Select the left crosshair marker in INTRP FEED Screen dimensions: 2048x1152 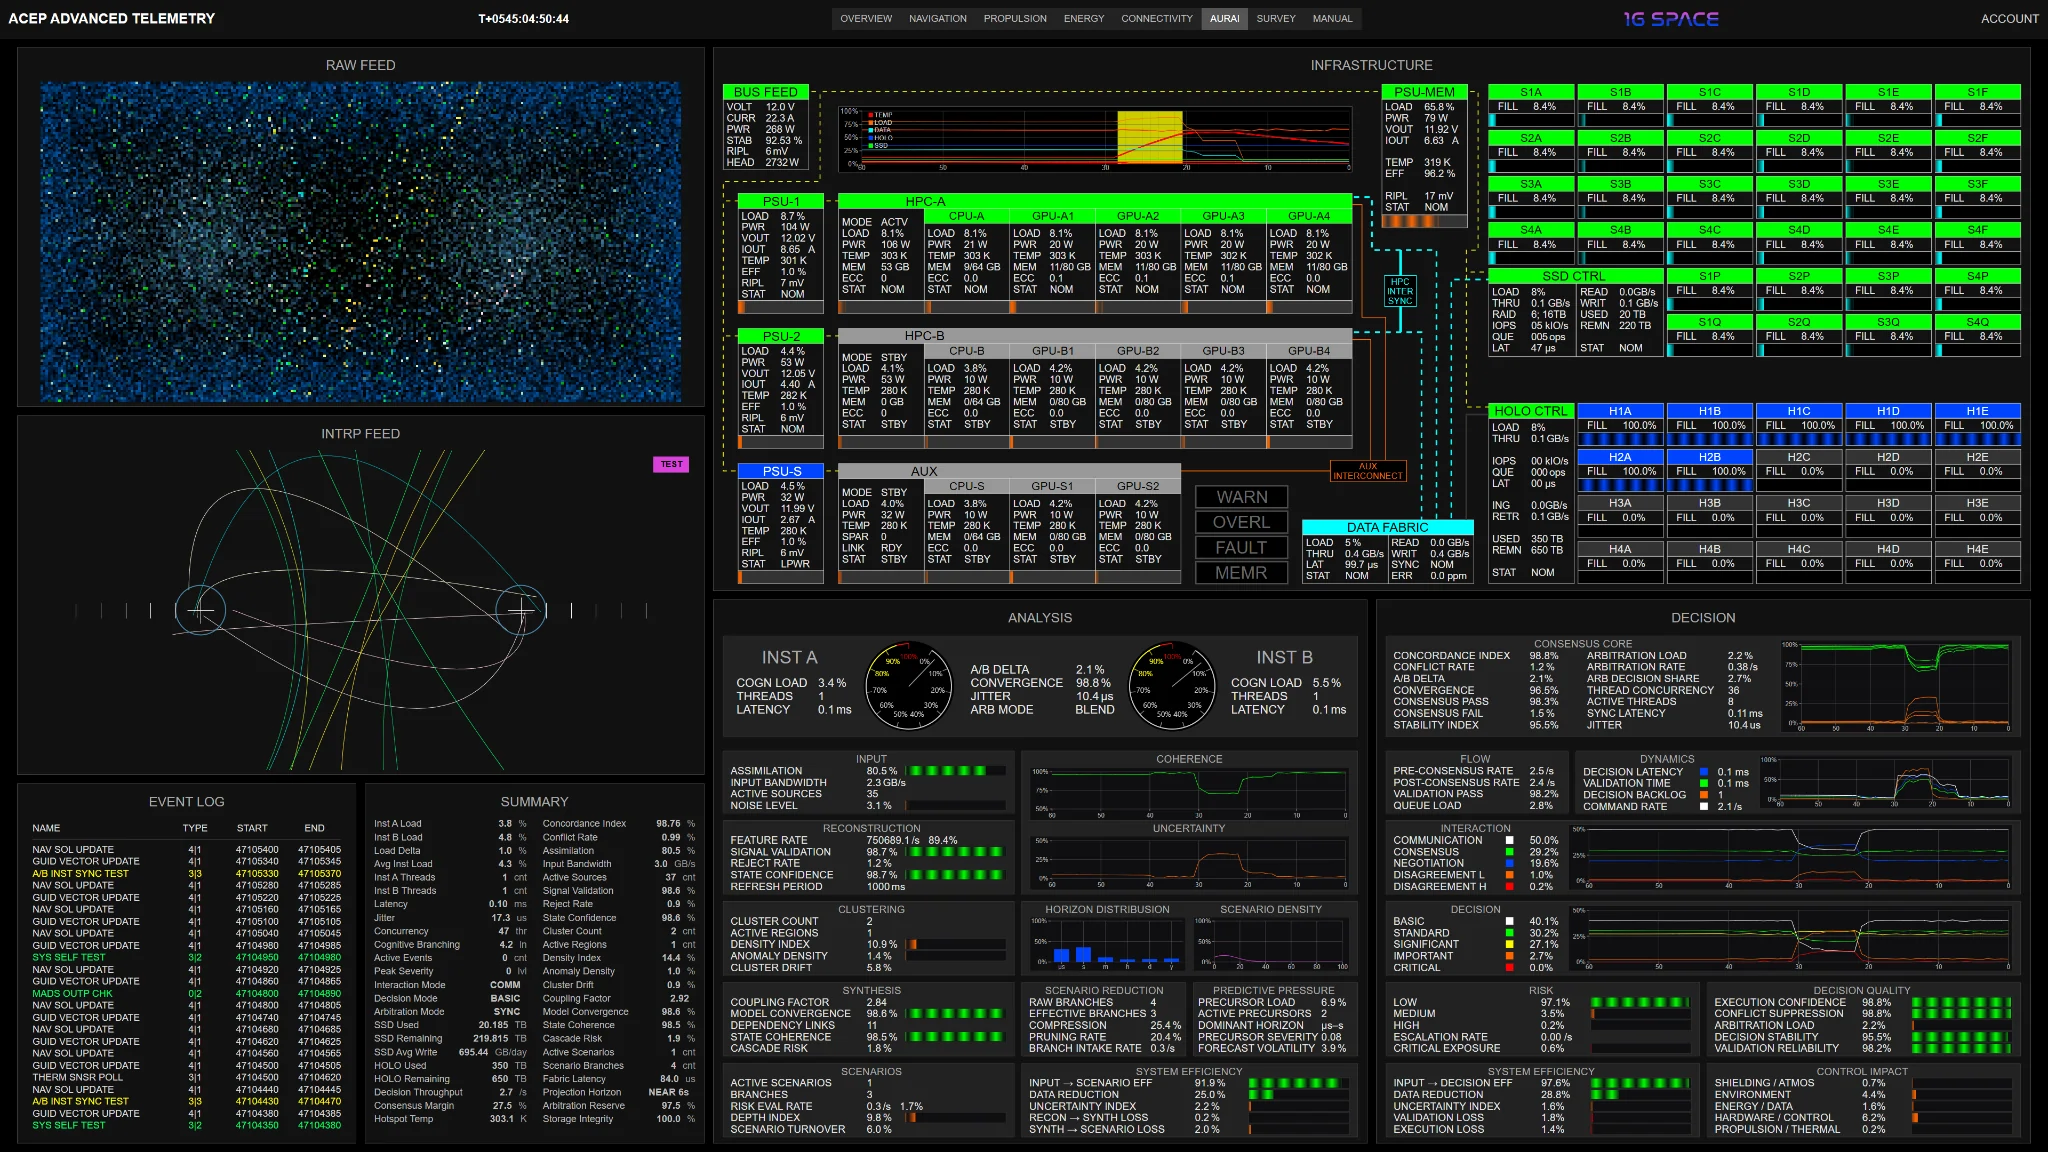point(200,609)
